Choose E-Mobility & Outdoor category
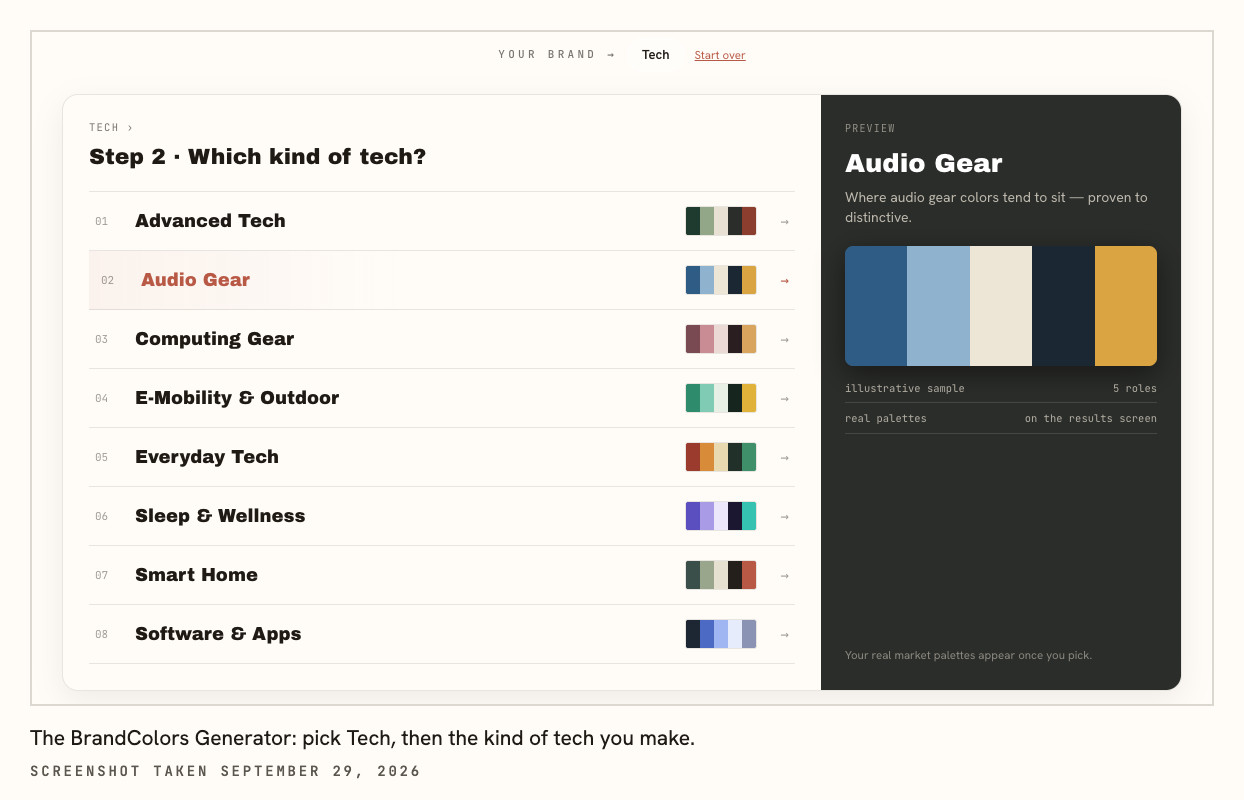The width and height of the screenshot is (1244, 800). [442, 398]
